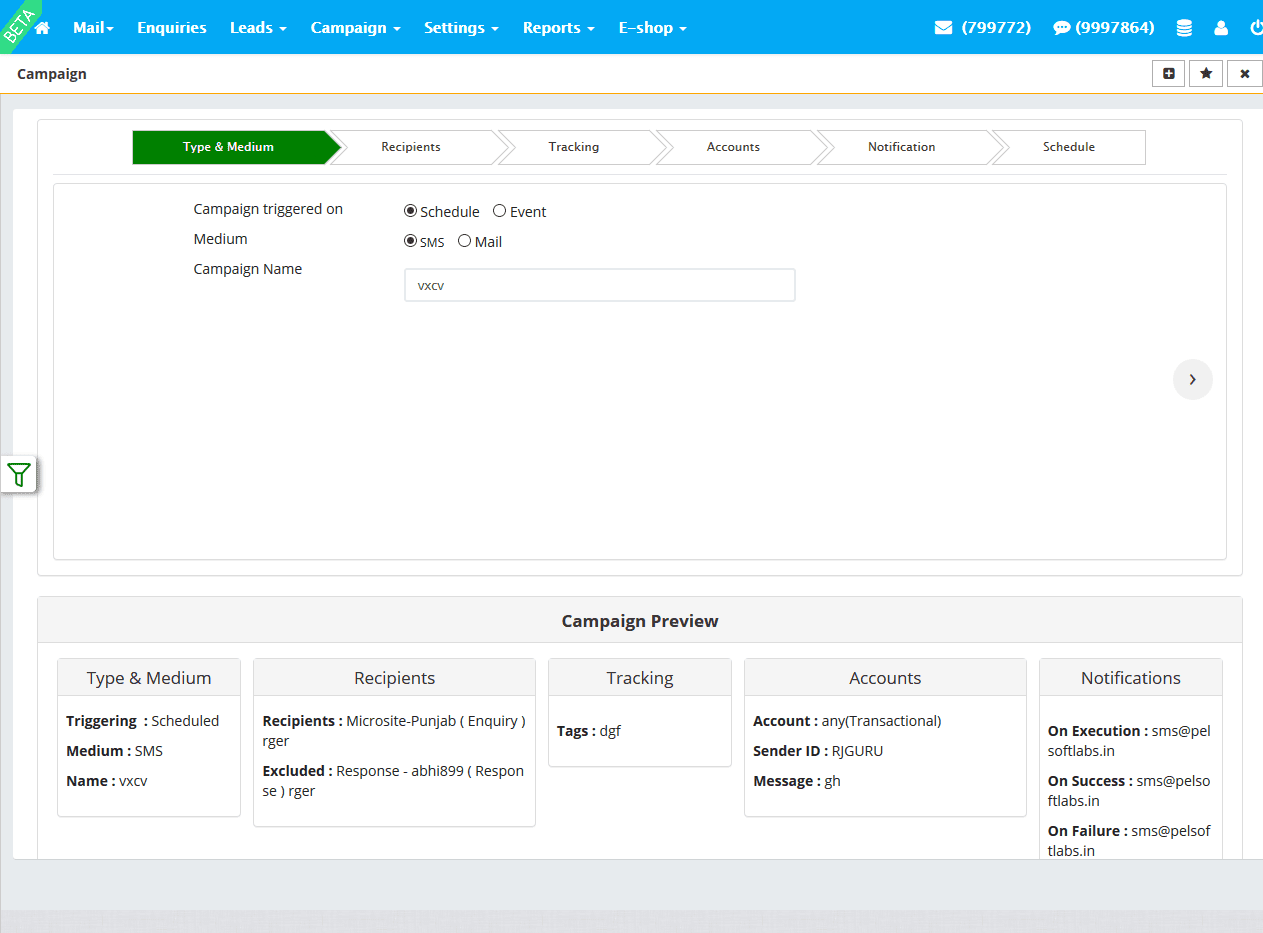Click the home icon in navbar
Viewport: 1263px width, 933px height.
(x=42, y=28)
